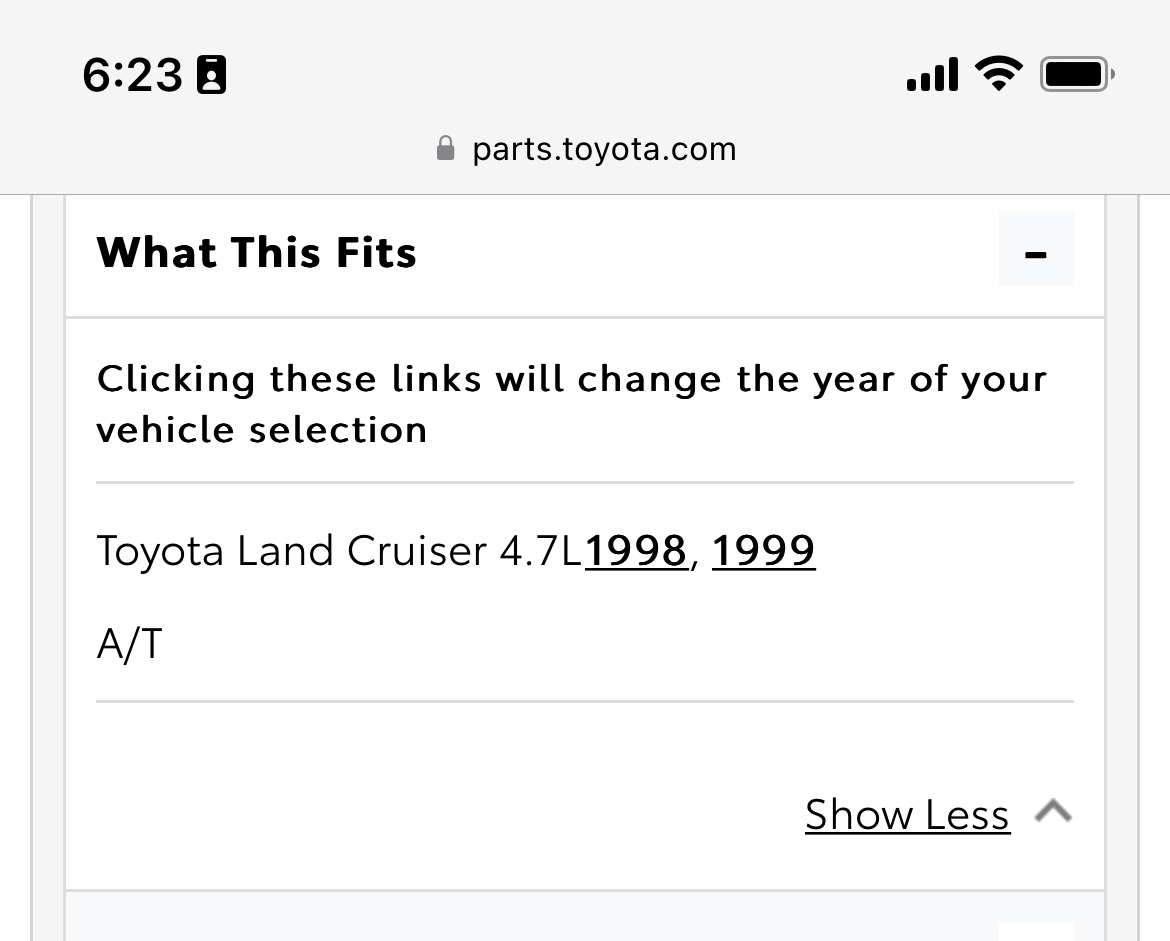Image resolution: width=1170 pixels, height=941 pixels.
Task: Click the What This Fits heading
Action: click(257, 252)
